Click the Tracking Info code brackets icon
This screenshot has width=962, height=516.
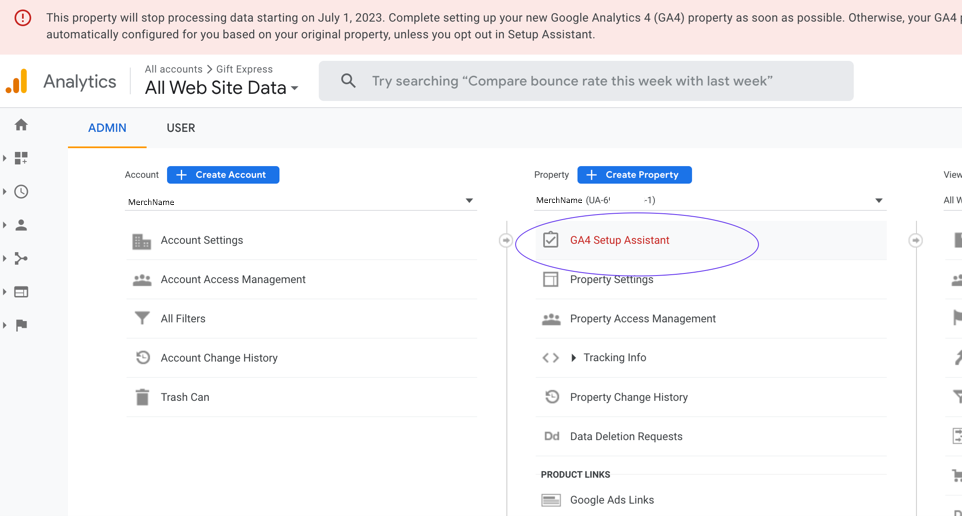pos(550,358)
